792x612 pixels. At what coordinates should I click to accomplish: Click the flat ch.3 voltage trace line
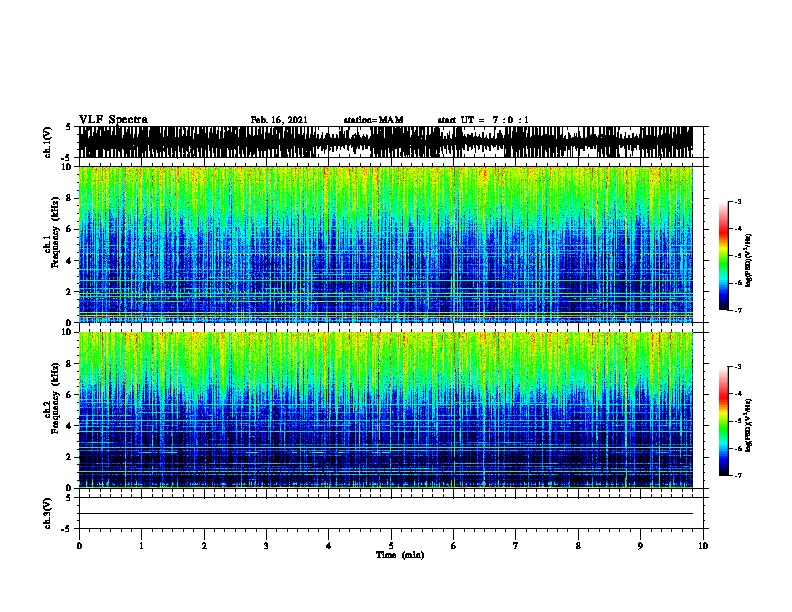[385, 514]
